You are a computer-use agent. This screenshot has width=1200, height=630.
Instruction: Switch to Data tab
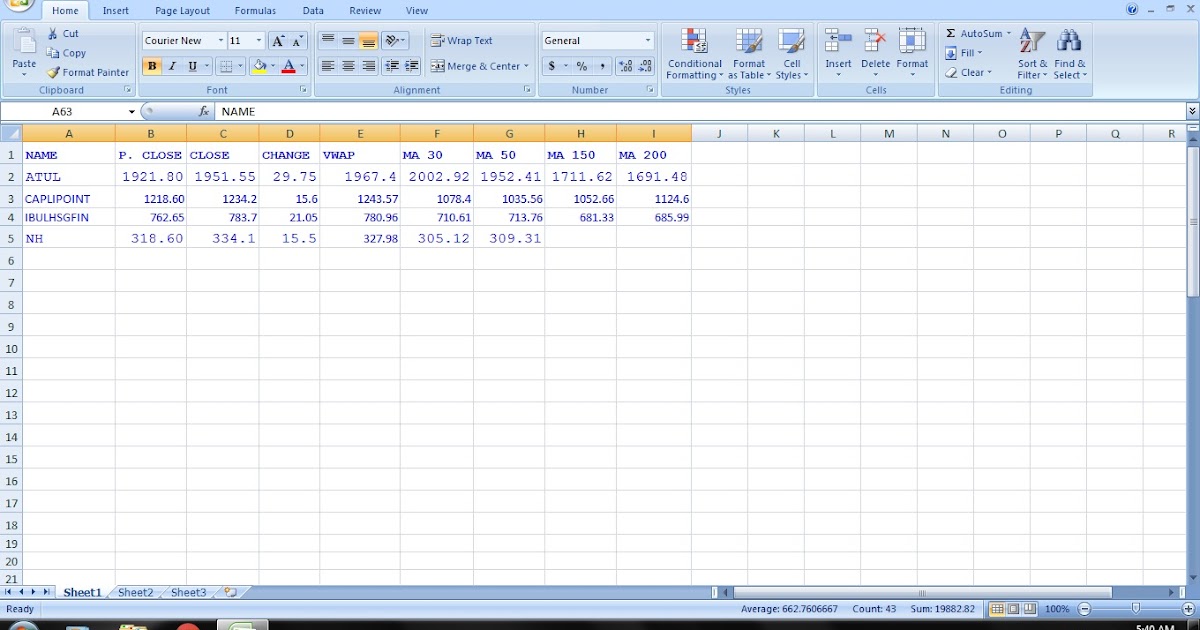tap(313, 11)
